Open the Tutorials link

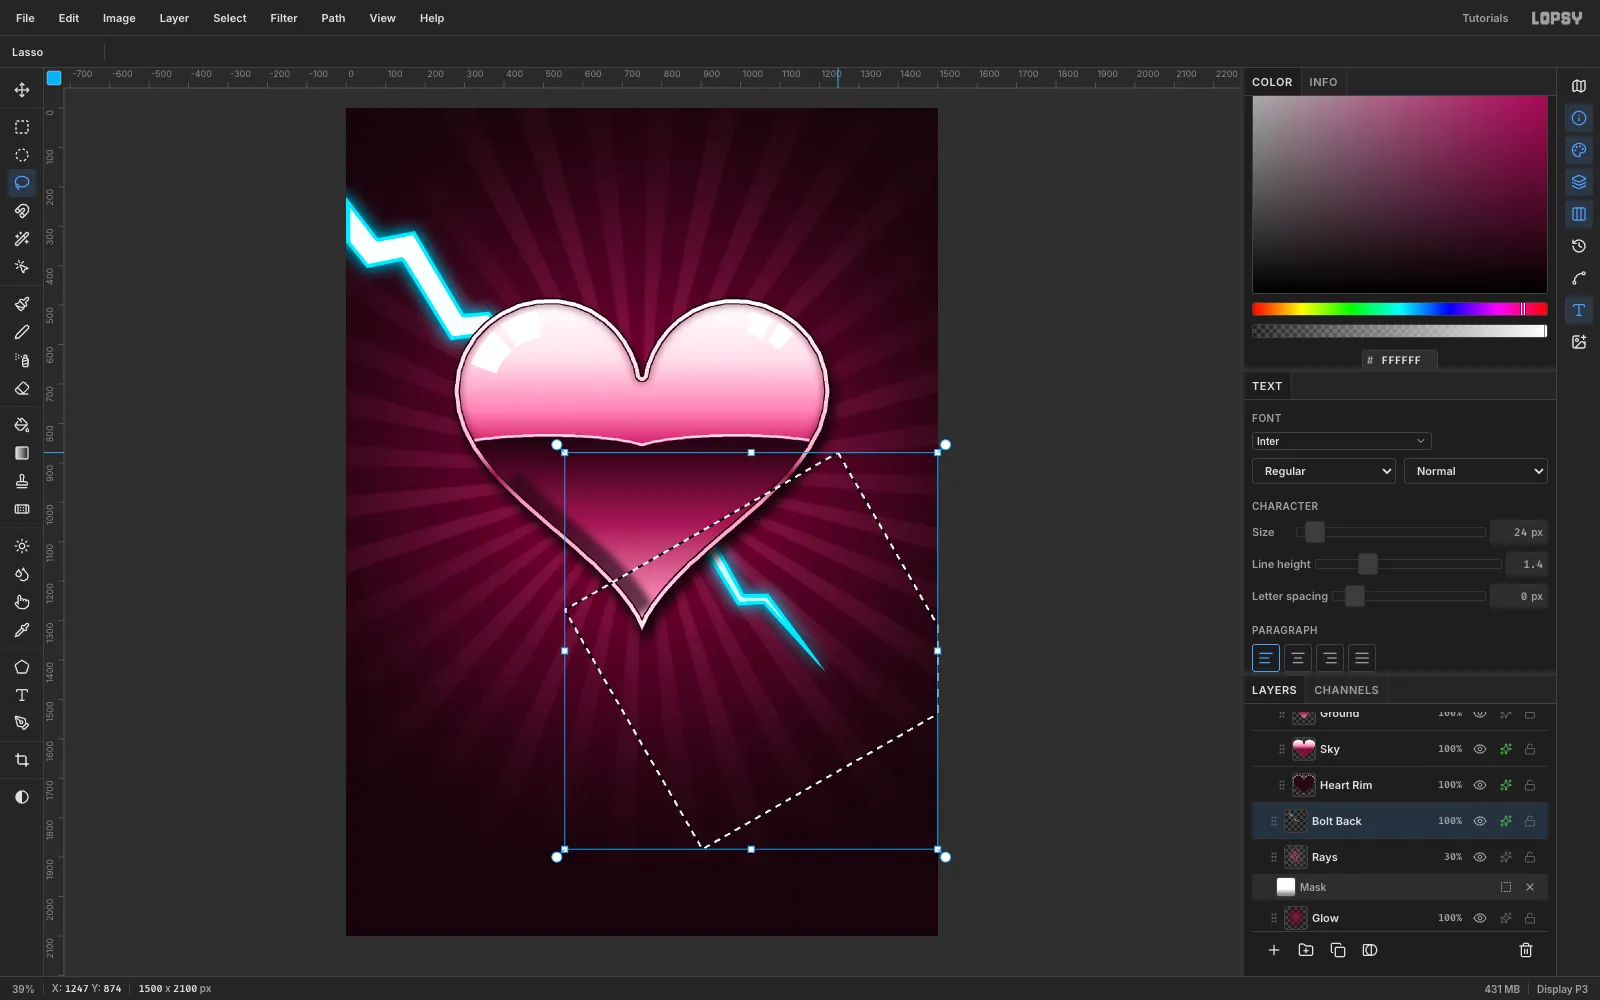coord(1485,18)
